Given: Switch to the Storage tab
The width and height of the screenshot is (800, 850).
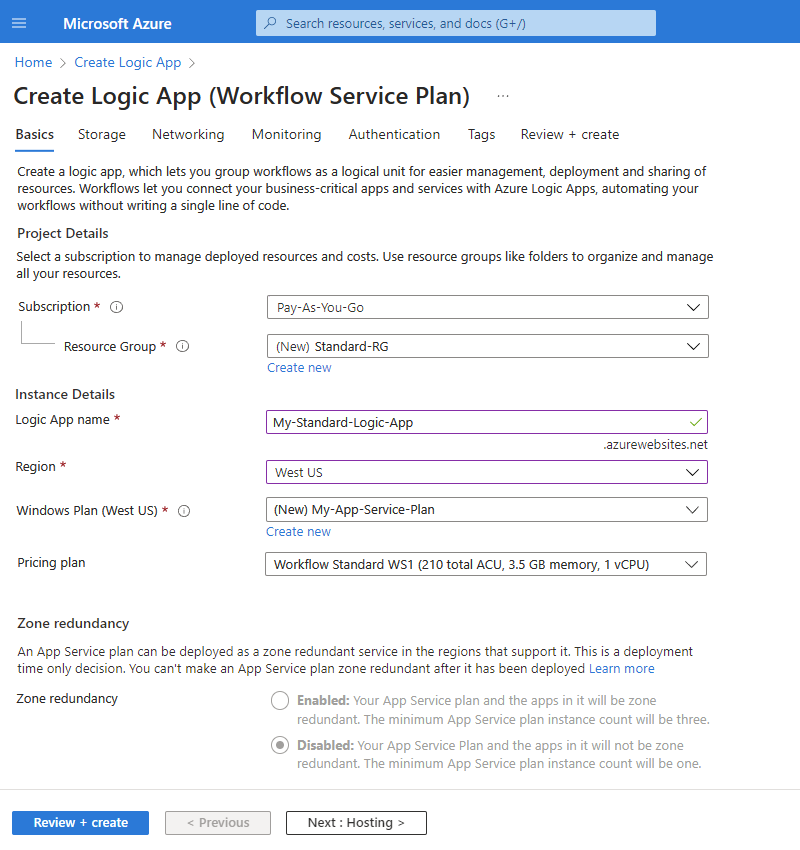Looking at the screenshot, I should click(x=101, y=134).
